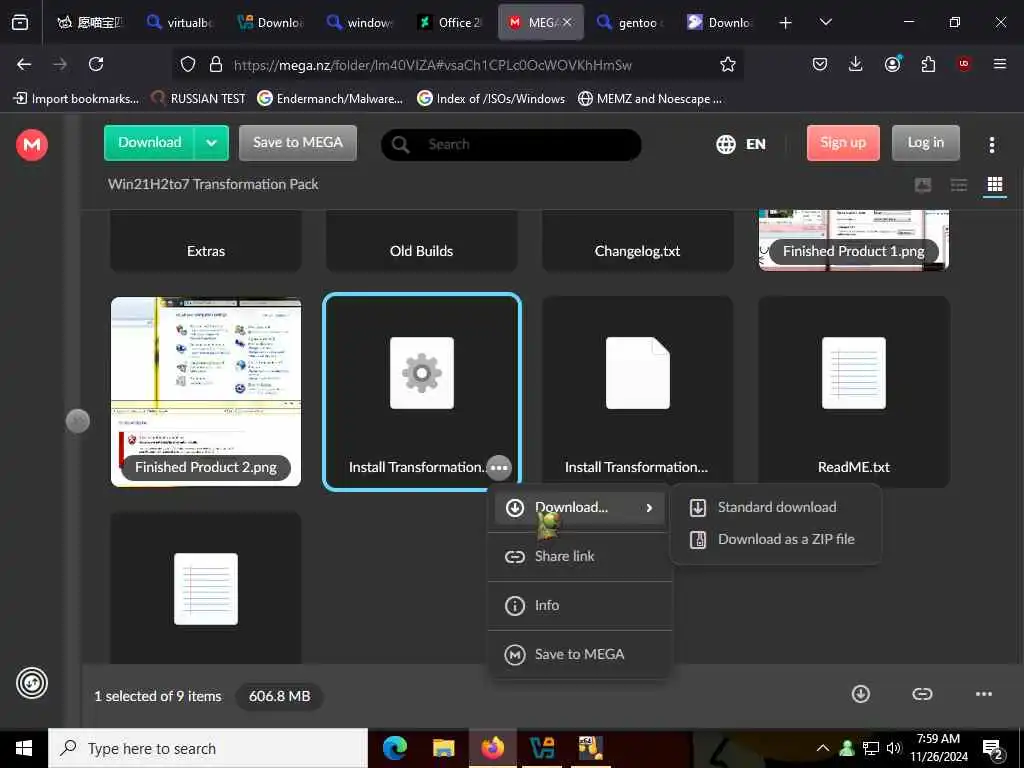This screenshot has width=1024, height=768.
Task: Open the EN language selector
Action: click(741, 144)
